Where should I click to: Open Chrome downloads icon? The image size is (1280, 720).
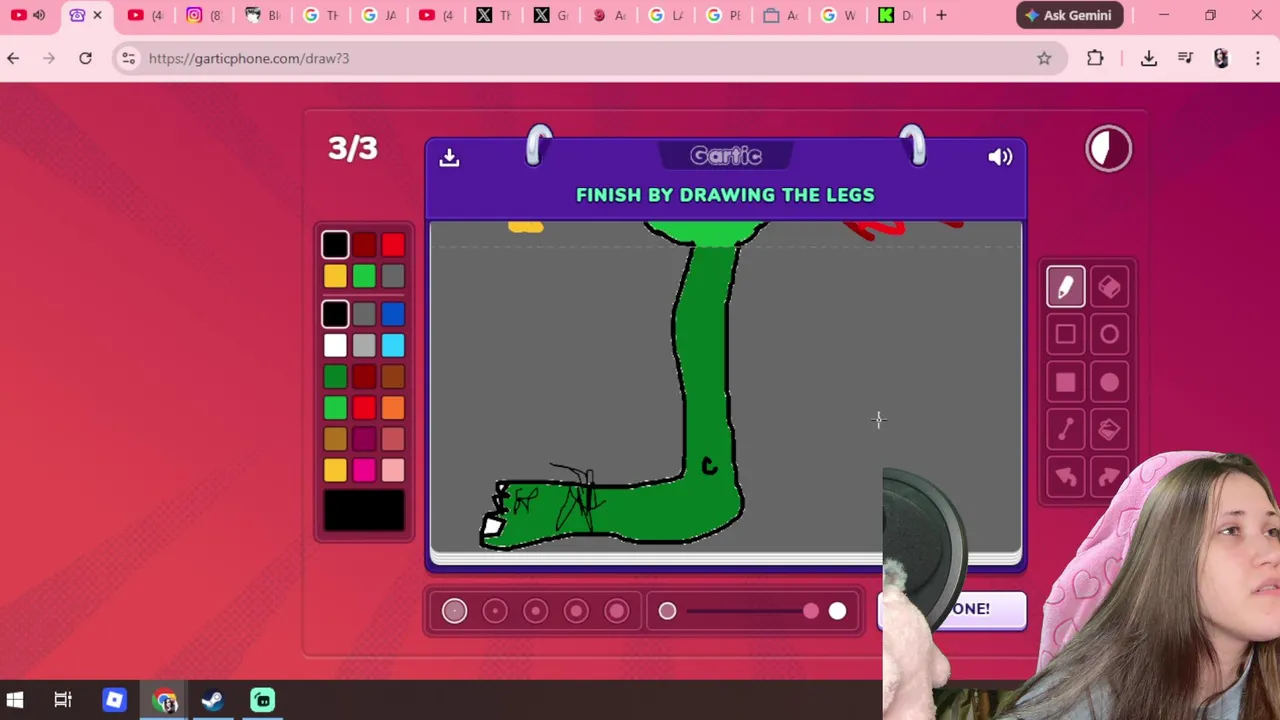(1148, 58)
